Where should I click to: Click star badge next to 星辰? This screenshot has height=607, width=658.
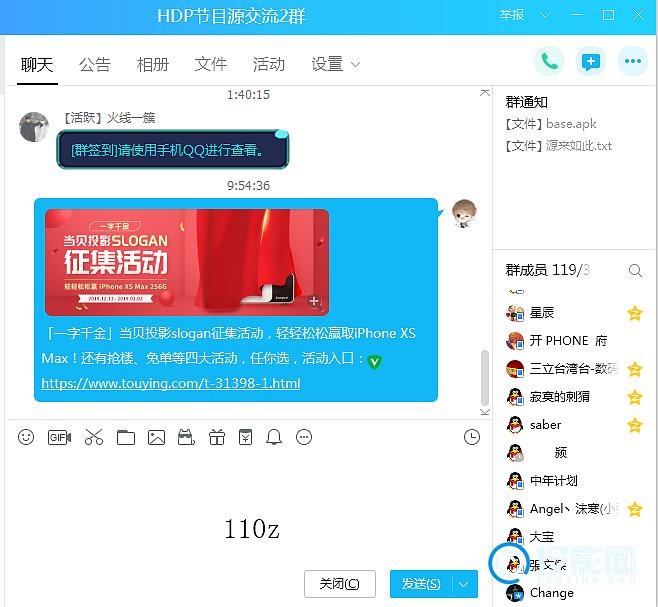(x=634, y=314)
